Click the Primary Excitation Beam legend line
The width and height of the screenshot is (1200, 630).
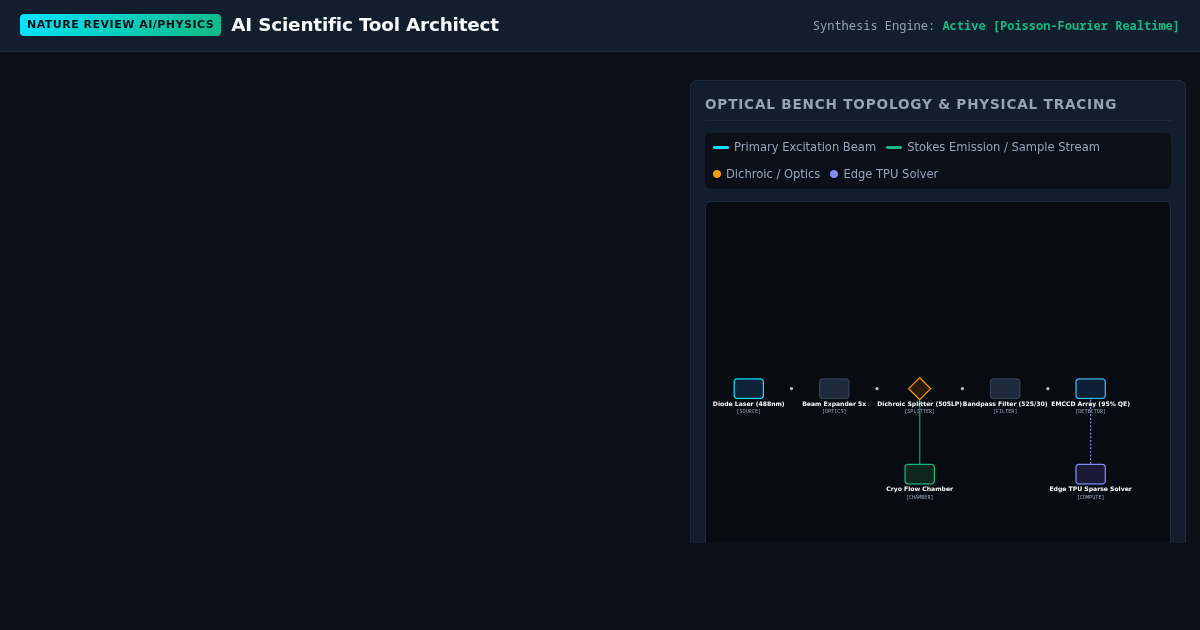coord(721,147)
